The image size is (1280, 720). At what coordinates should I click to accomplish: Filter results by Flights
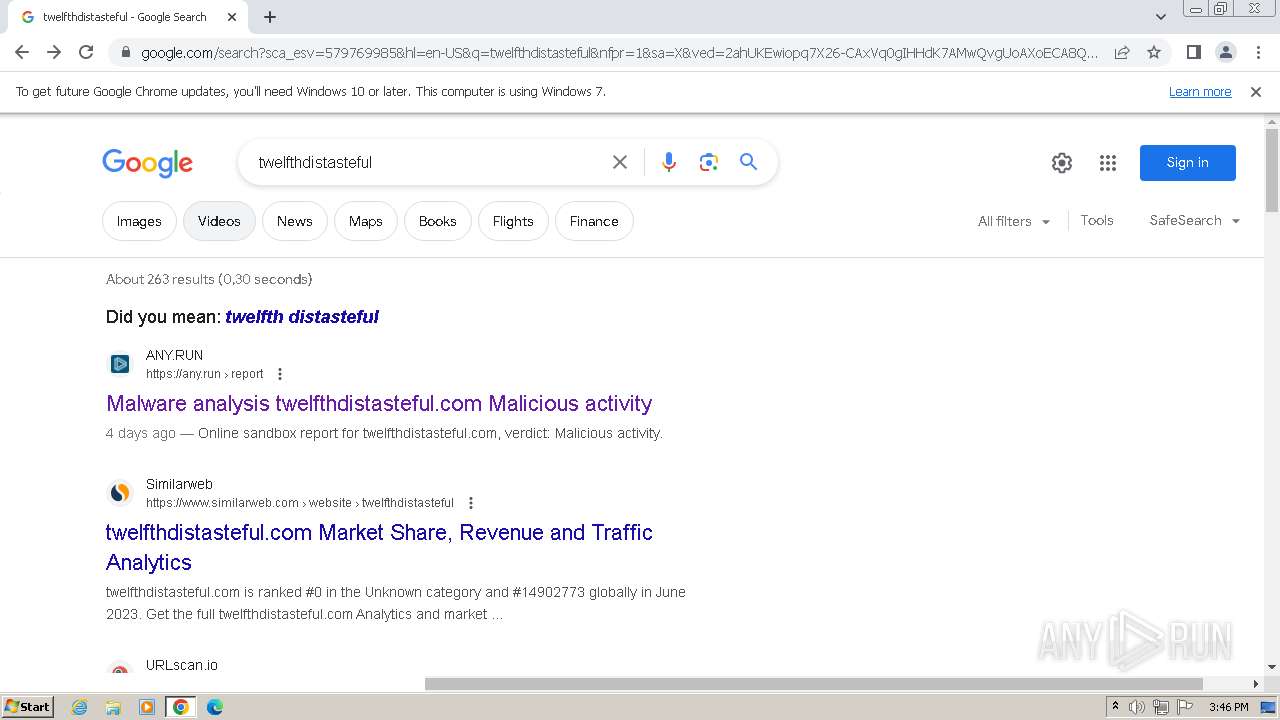pyautogui.click(x=513, y=221)
